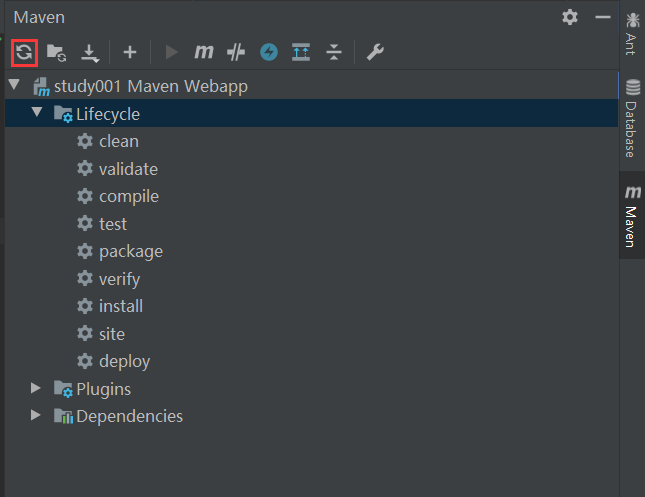Select the clean lifecycle goal
The width and height of the screenshot is (645, 497).
pos(118,141)
